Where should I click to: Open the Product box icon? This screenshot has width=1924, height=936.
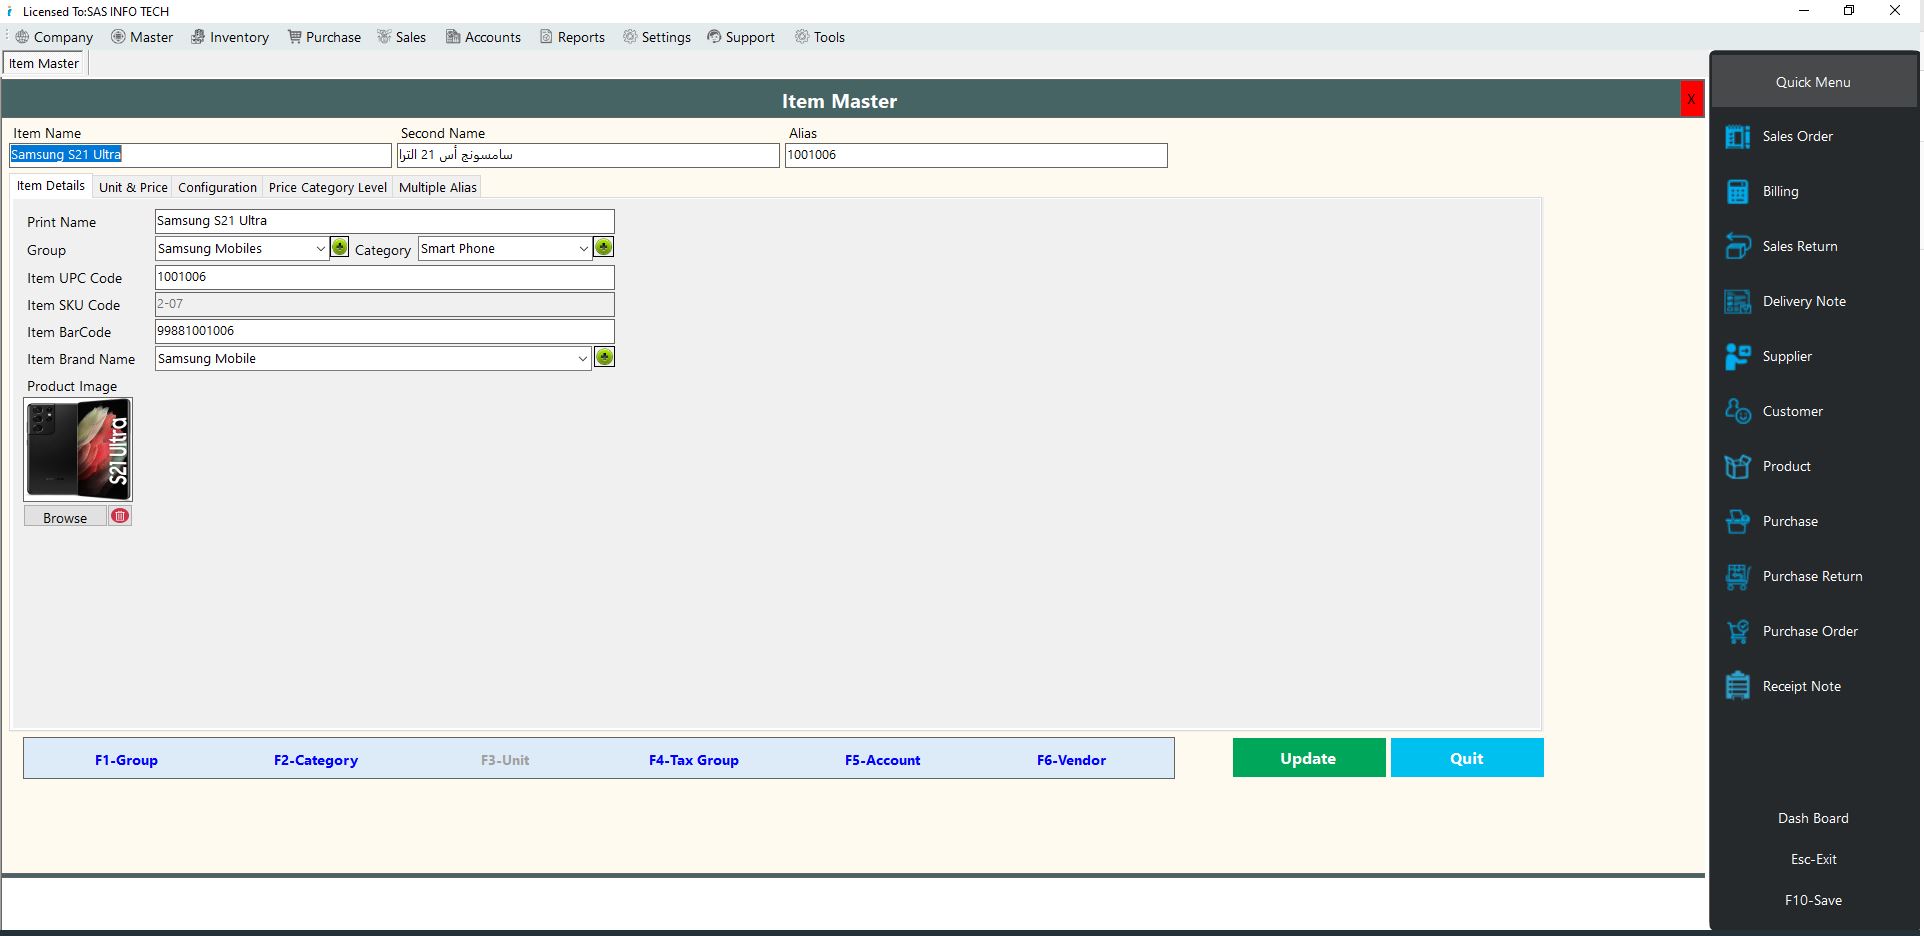coord(1737,467)
